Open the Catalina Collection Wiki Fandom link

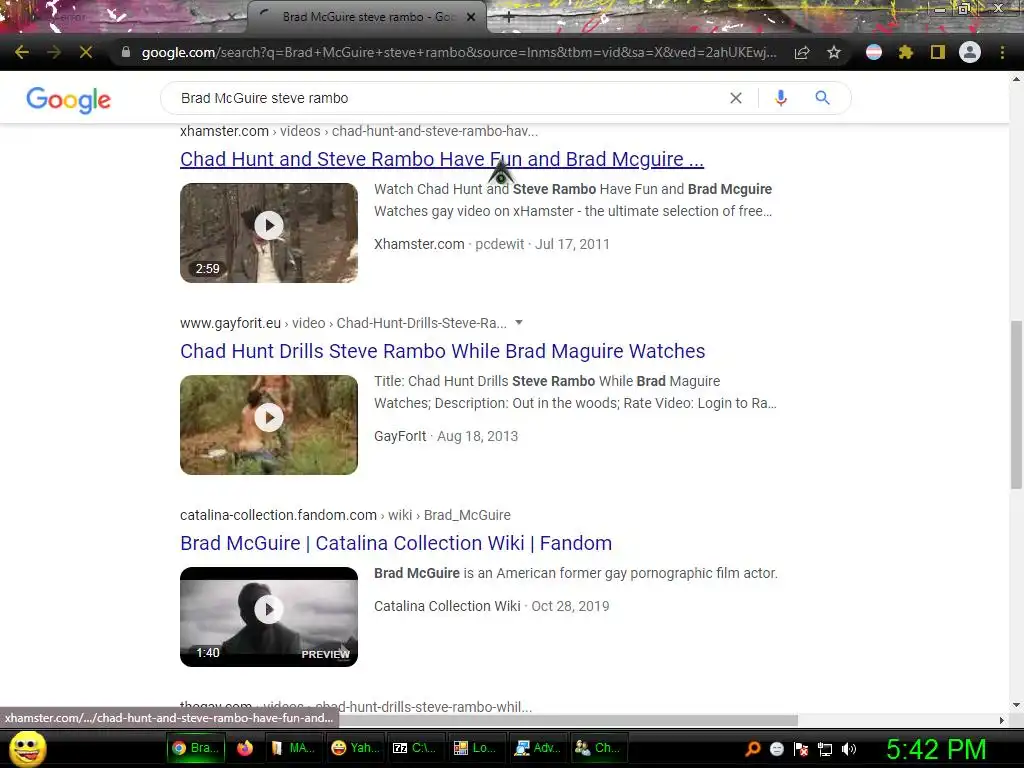[x=396, y=543]
